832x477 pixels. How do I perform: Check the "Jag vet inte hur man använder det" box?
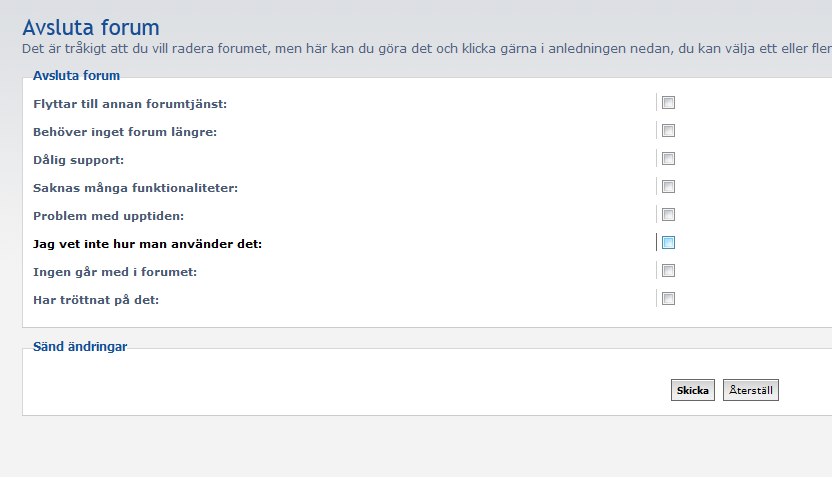click(x=668, y=242)
